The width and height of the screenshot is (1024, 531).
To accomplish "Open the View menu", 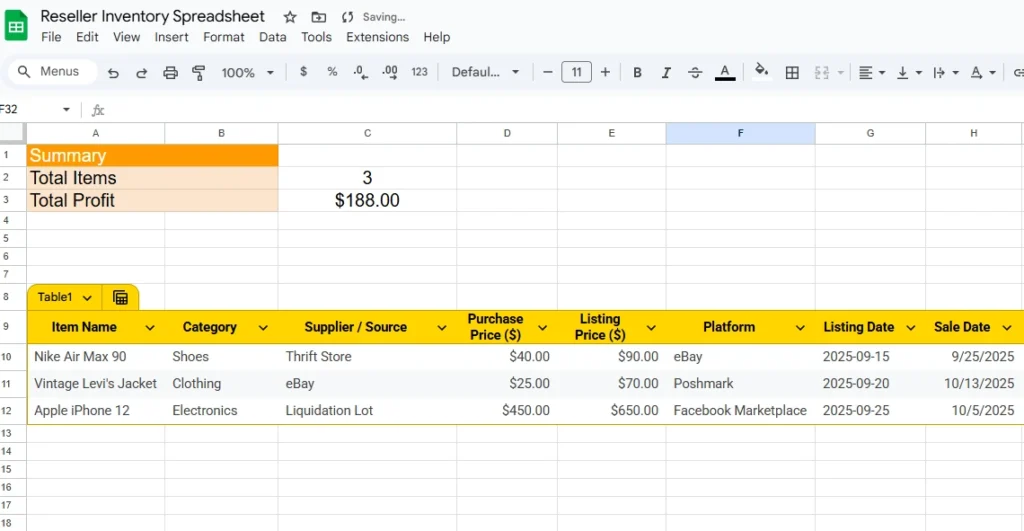I will pos(126,37).
